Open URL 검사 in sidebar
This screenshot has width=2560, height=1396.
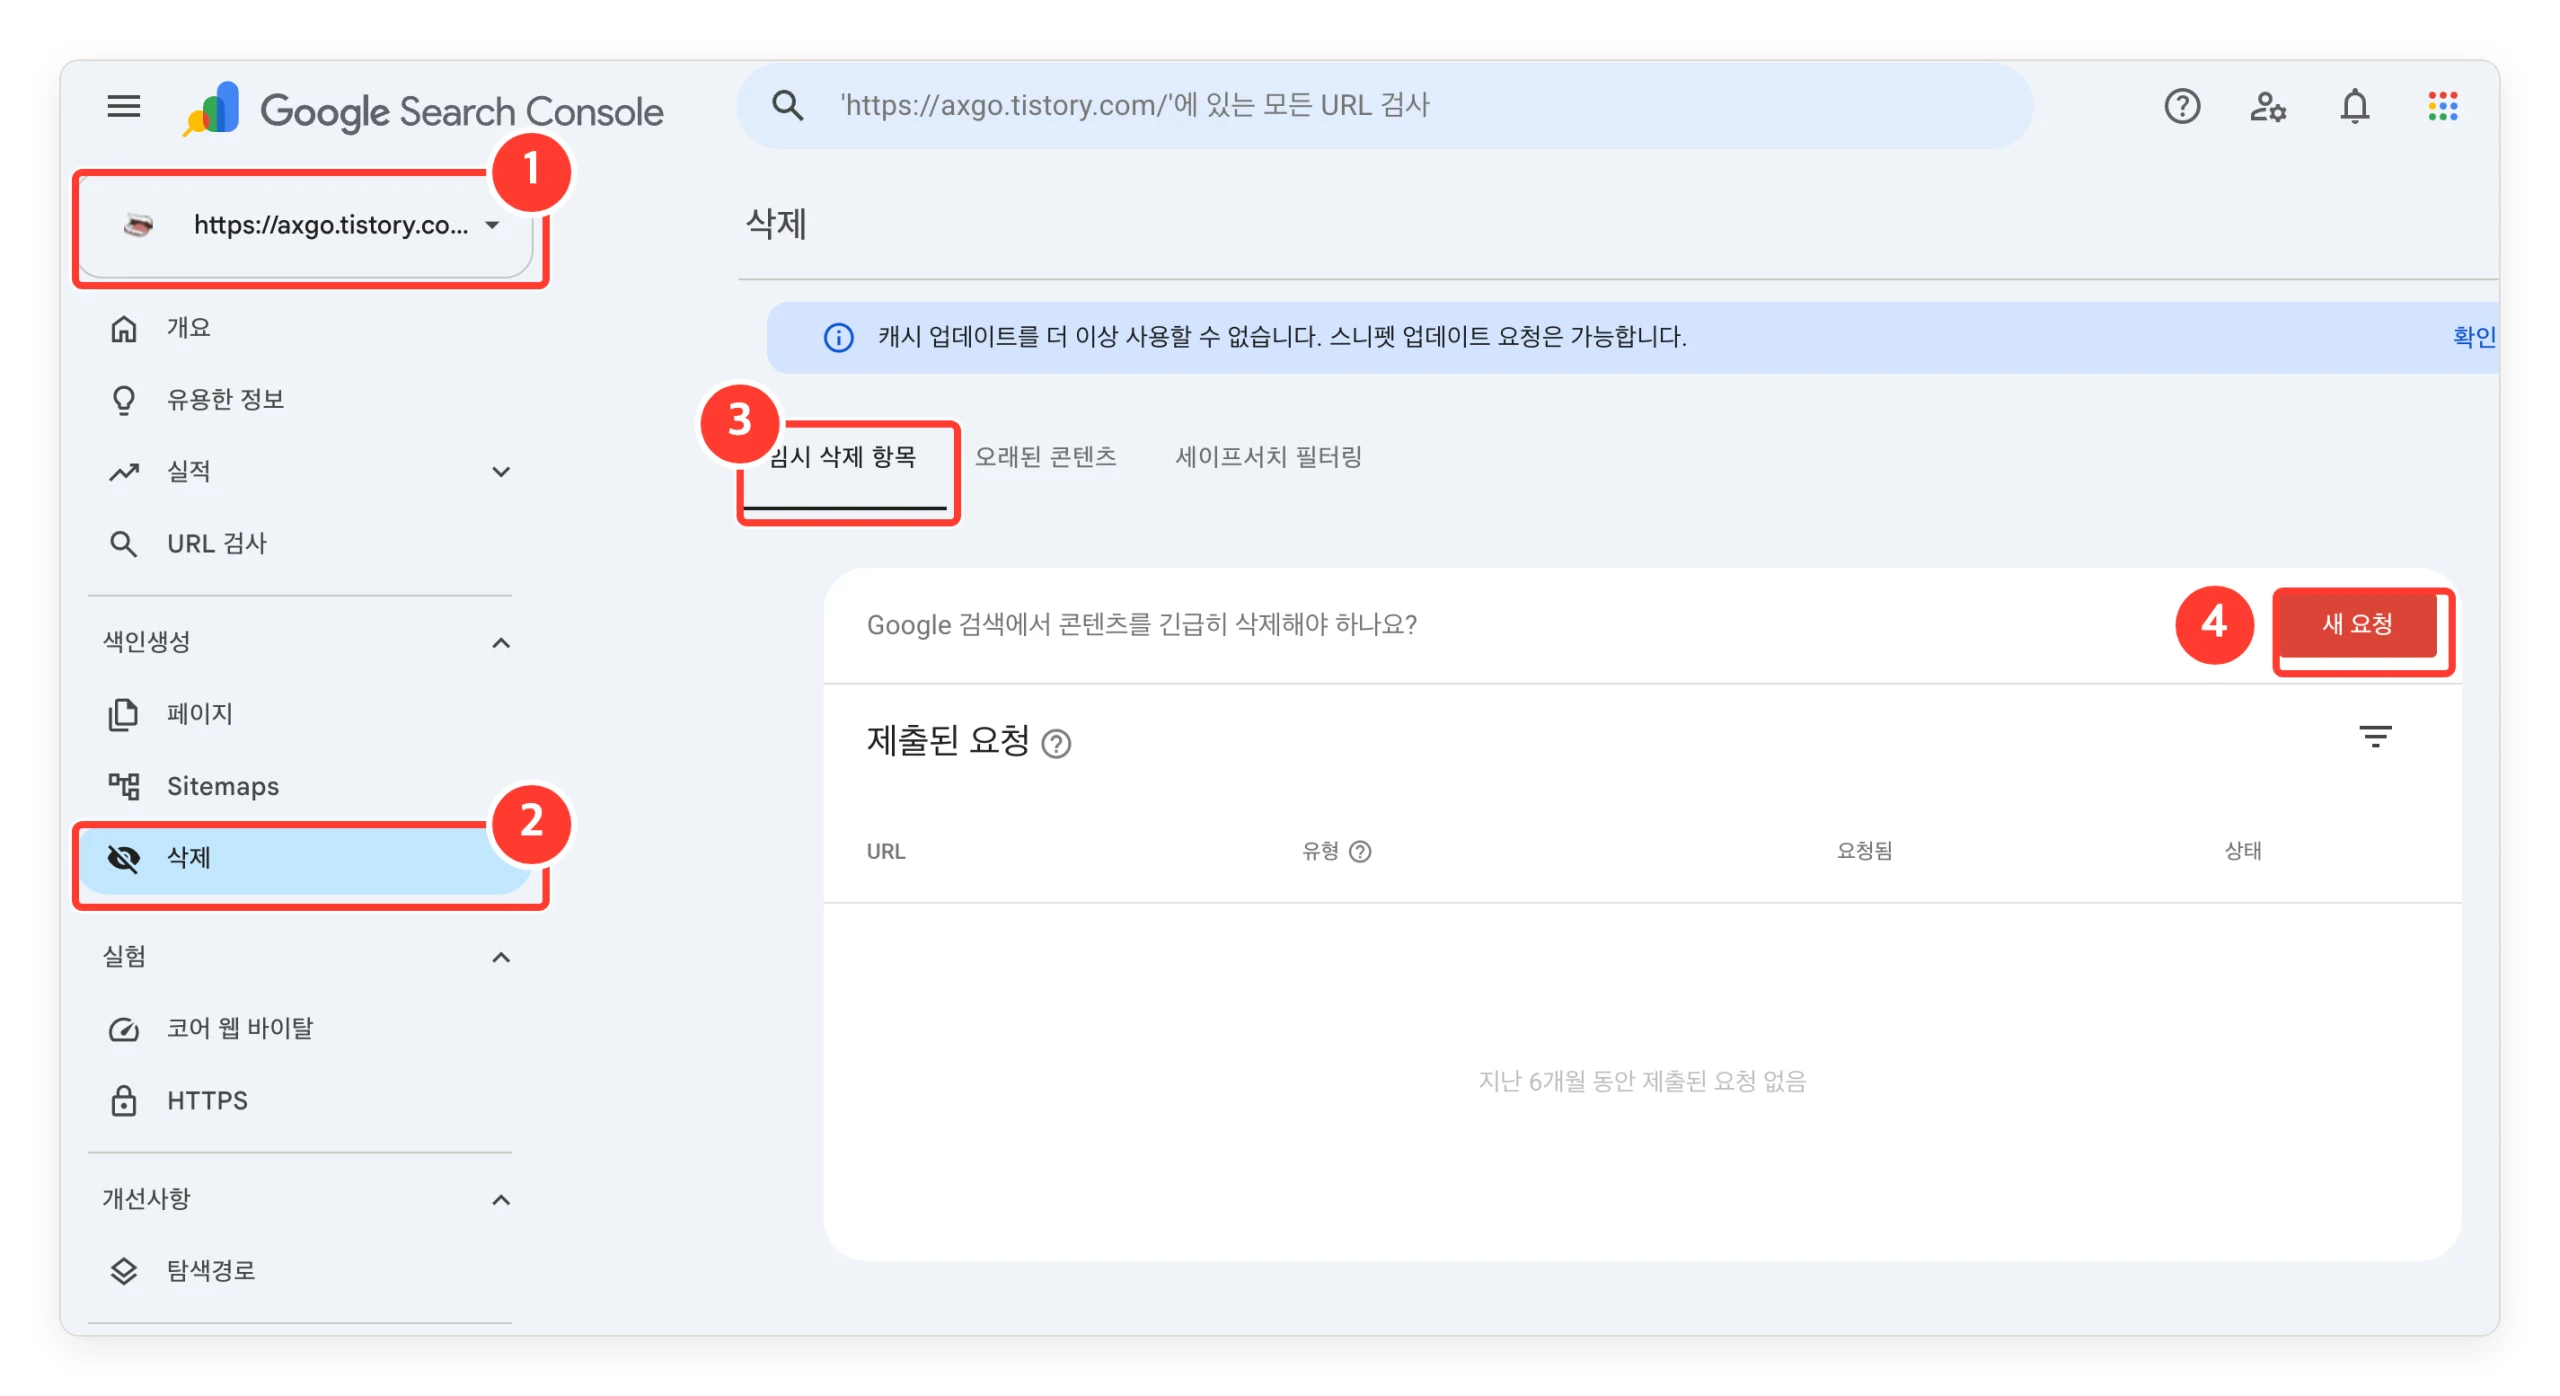point(305,543)
